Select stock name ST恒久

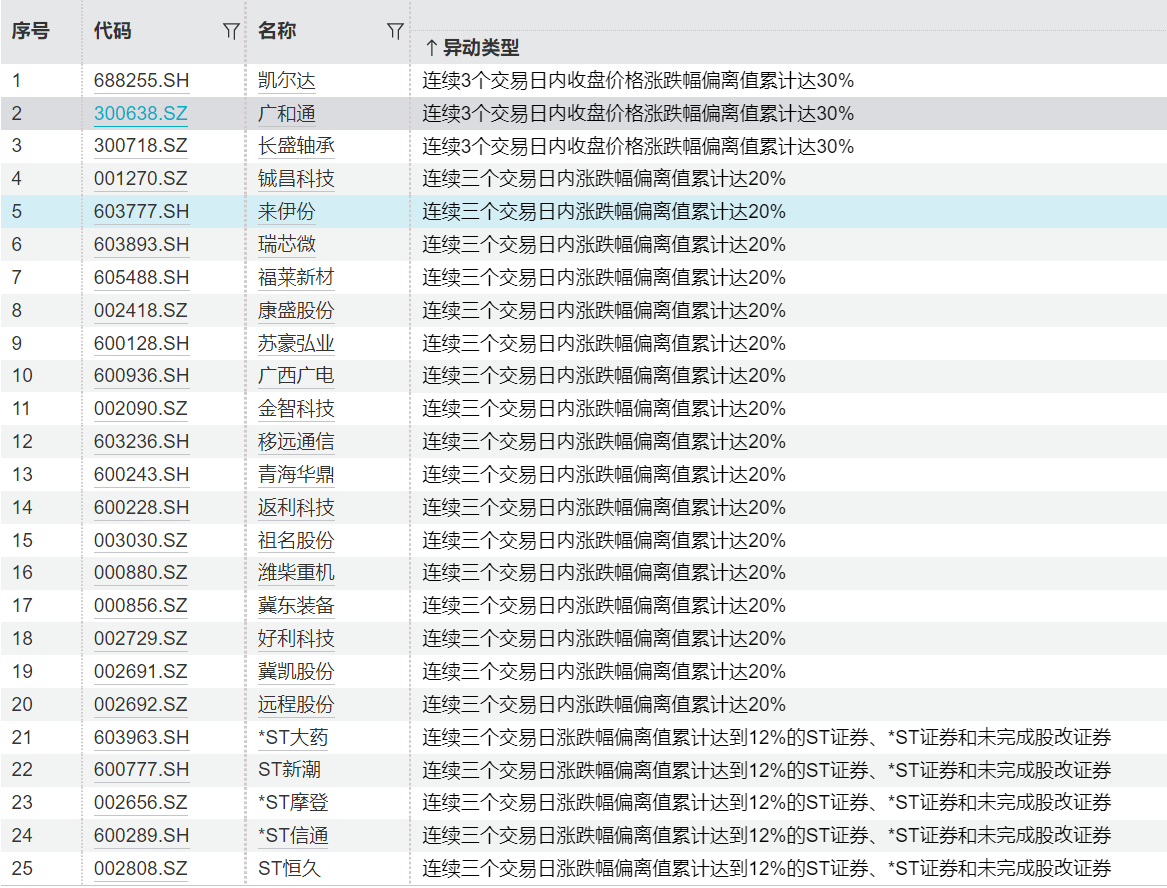(x=290, y=868)
